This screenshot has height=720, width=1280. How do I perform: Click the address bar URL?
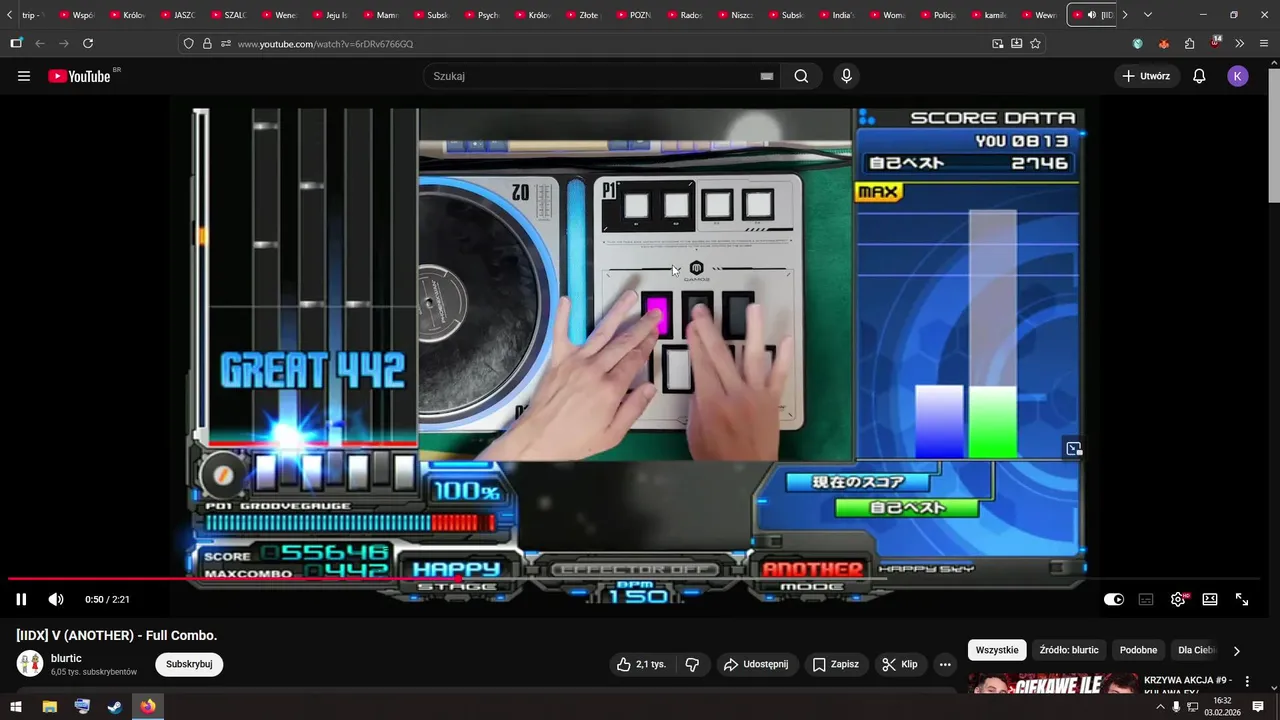pos(325,44)
